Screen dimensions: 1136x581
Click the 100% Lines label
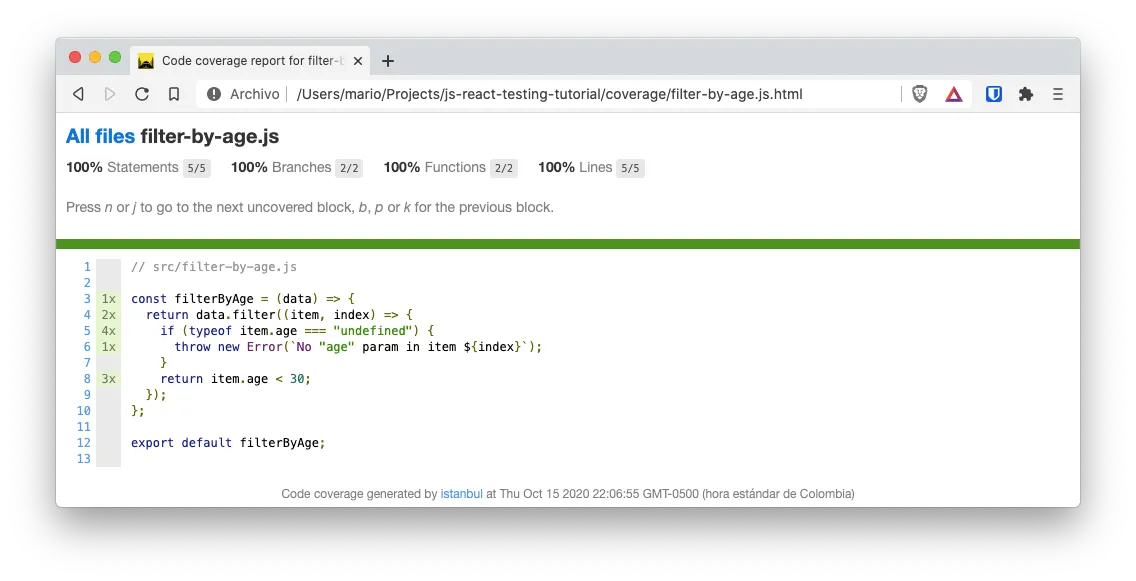click(575, 167)
